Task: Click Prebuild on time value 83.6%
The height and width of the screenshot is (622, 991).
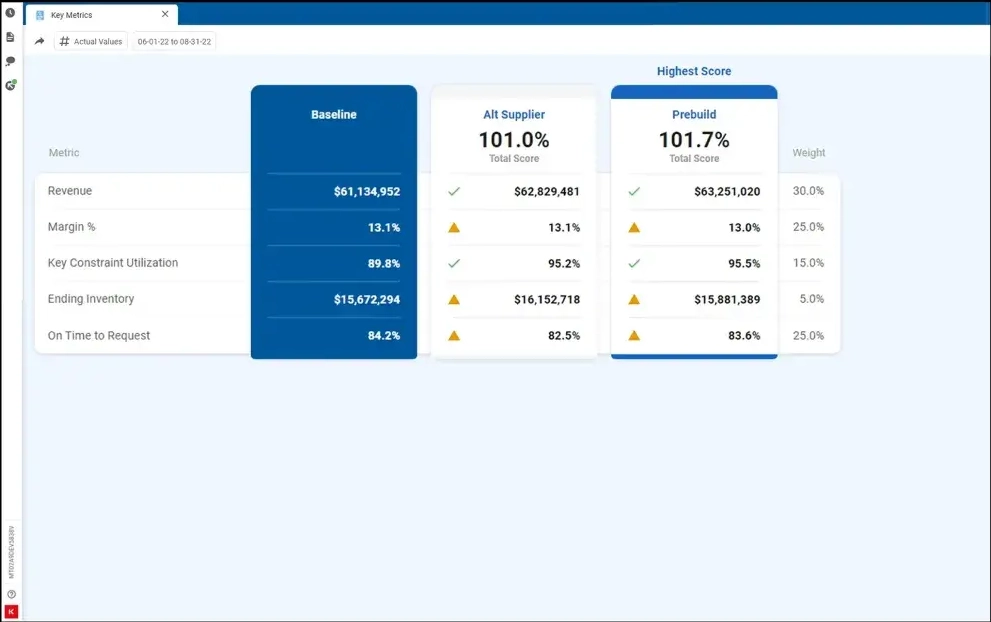Action: click(744, 336)
